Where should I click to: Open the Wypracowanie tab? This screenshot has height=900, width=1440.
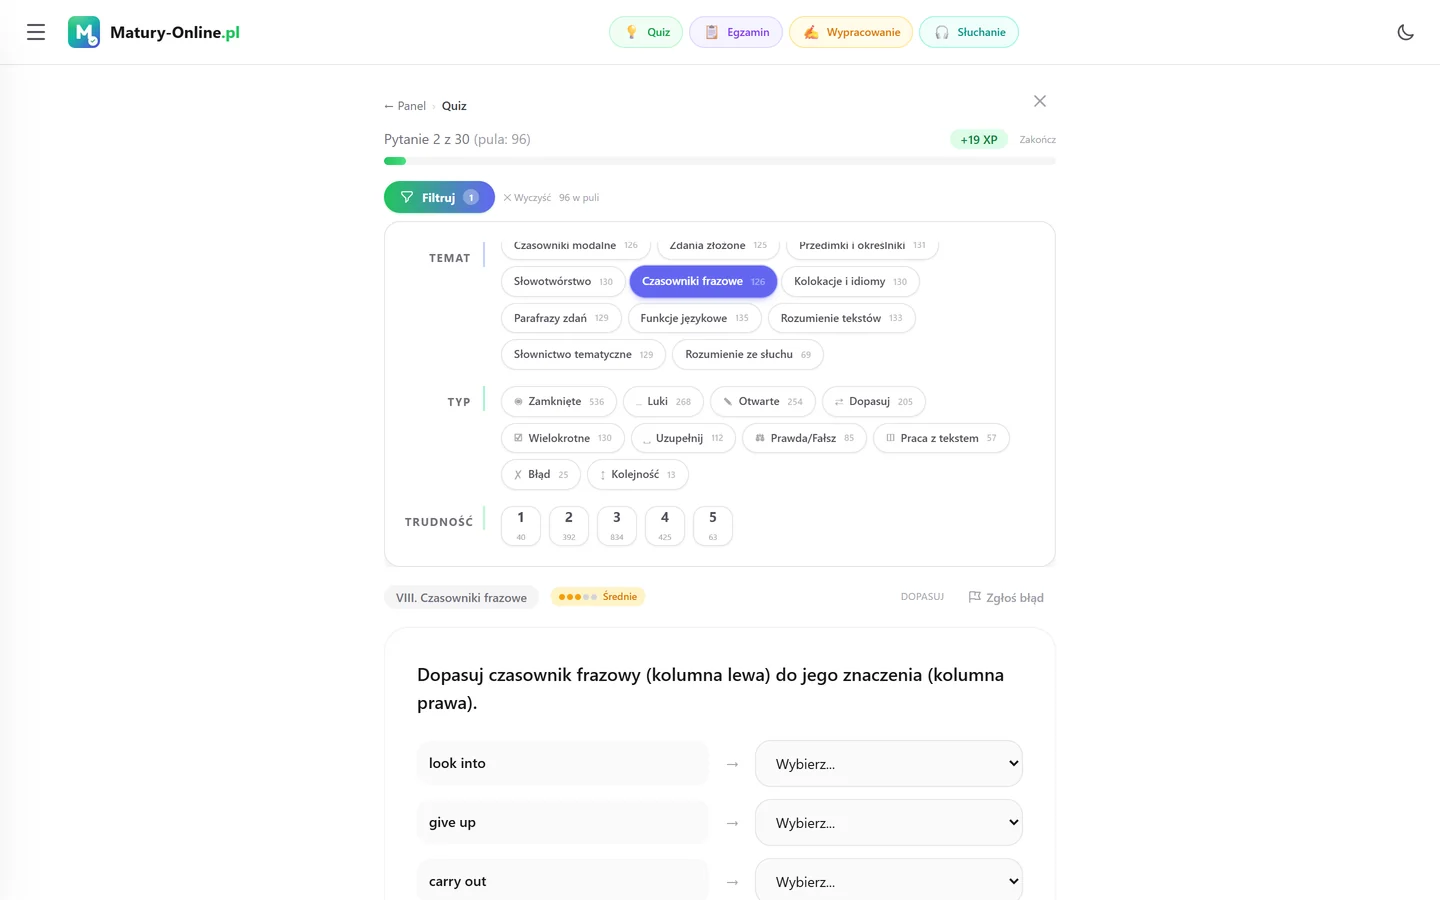[x=851, y=32]
